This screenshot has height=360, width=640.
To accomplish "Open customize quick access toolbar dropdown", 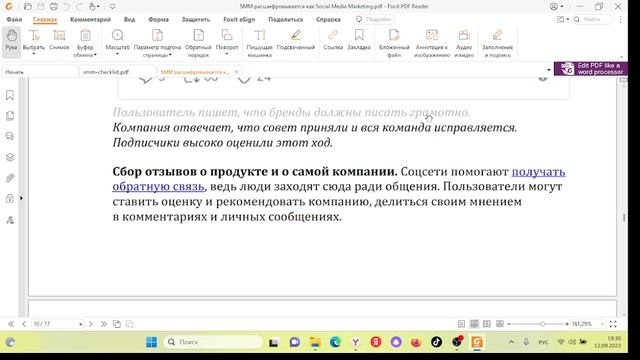I will pos(113,7).
